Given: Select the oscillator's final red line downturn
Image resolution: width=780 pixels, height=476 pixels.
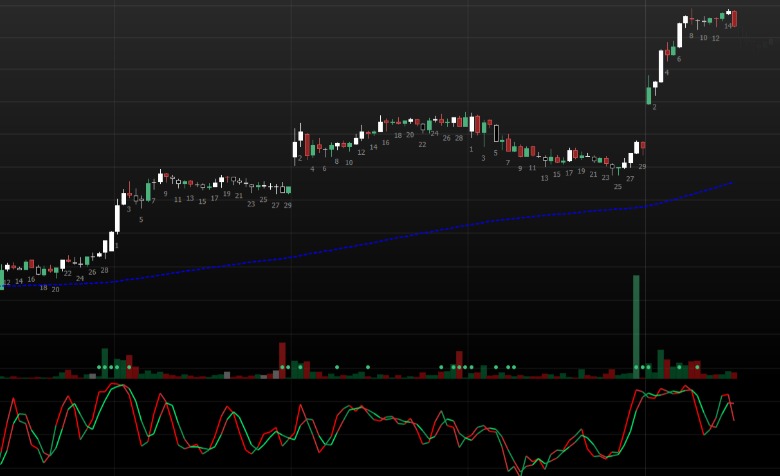Looking at the screenshot, I should coord(732,411).
